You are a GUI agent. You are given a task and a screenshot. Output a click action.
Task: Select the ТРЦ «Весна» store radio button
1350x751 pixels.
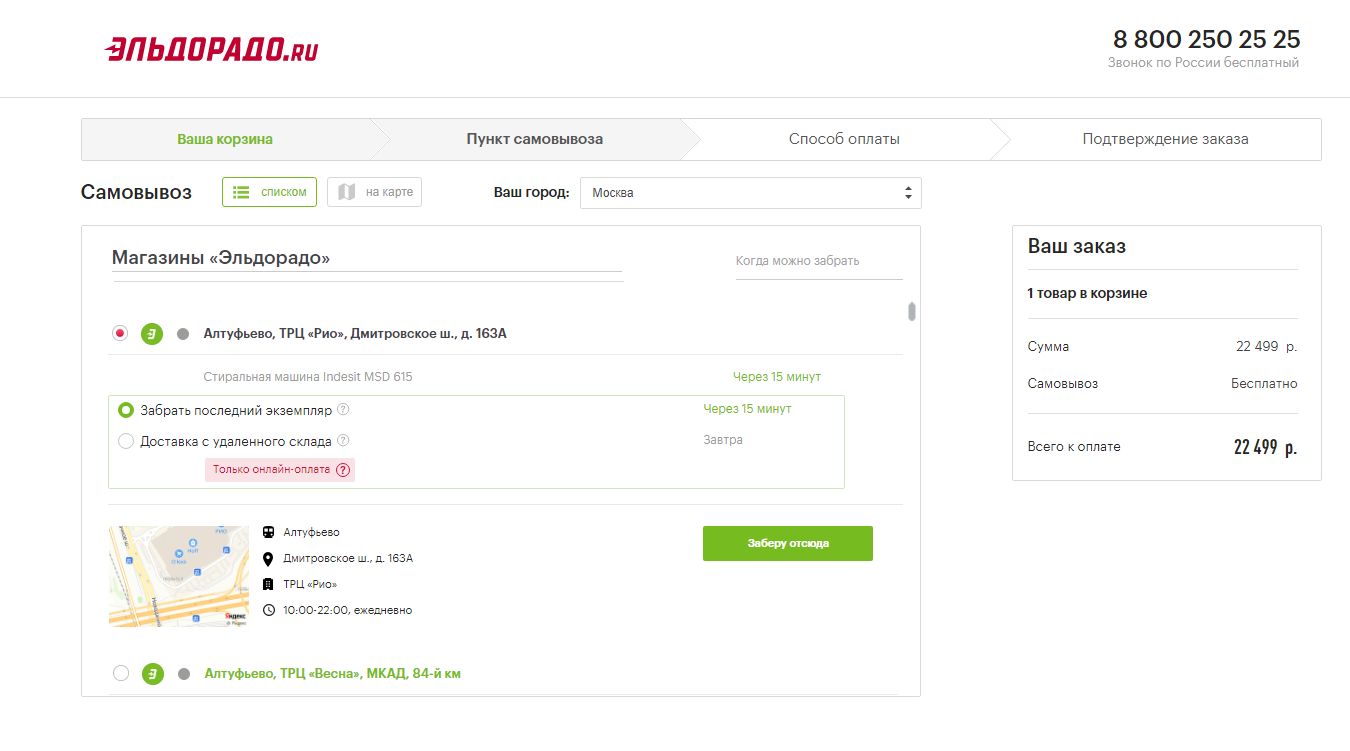point(121,674)
